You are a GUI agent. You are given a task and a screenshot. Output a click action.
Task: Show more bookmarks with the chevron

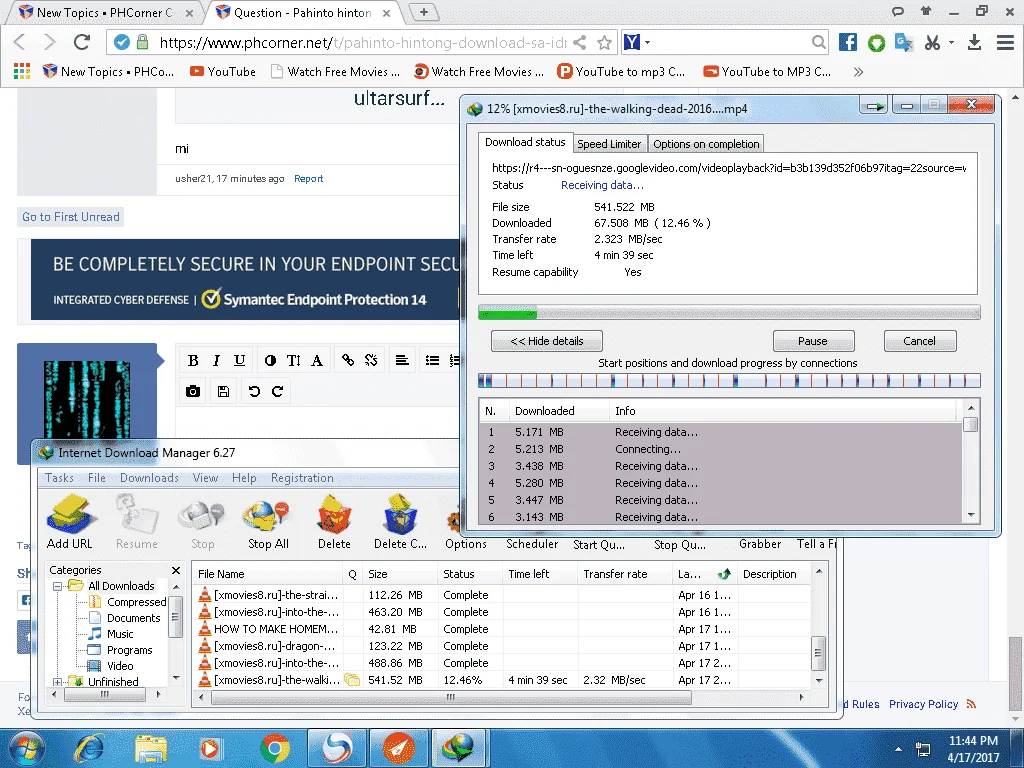click(x=858, y=72)
